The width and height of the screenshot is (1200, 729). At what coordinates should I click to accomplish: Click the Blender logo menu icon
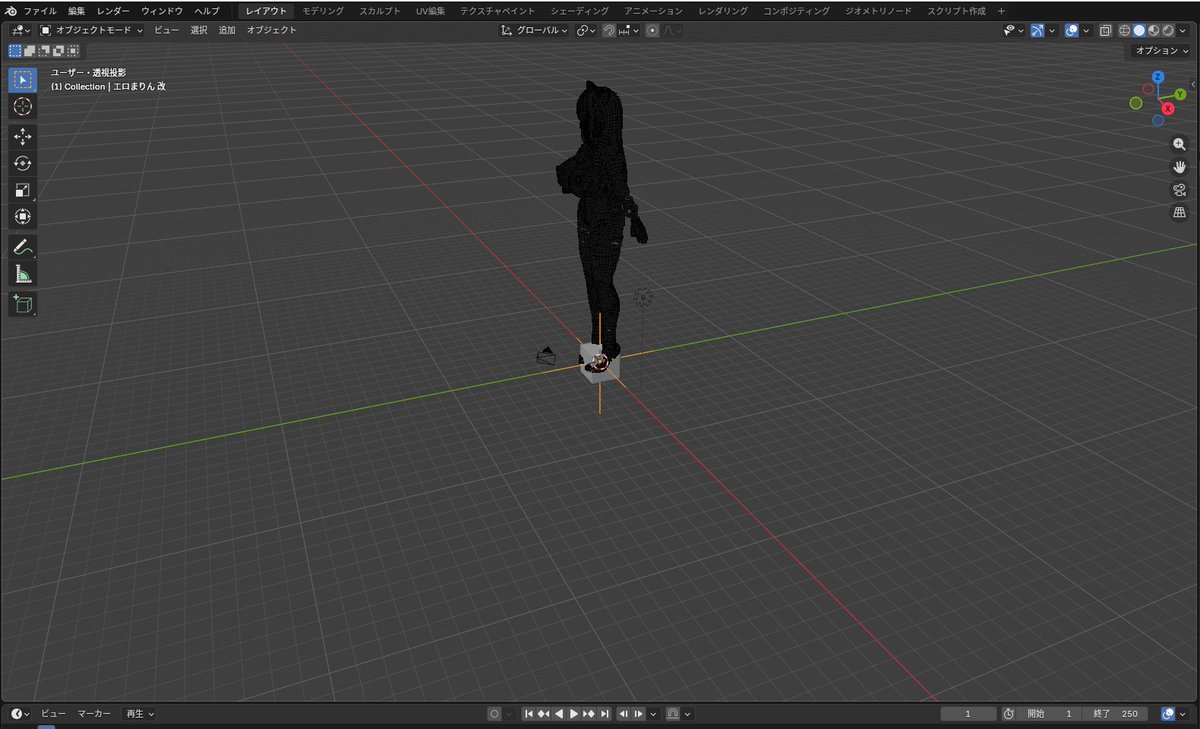tap(11, 10)
